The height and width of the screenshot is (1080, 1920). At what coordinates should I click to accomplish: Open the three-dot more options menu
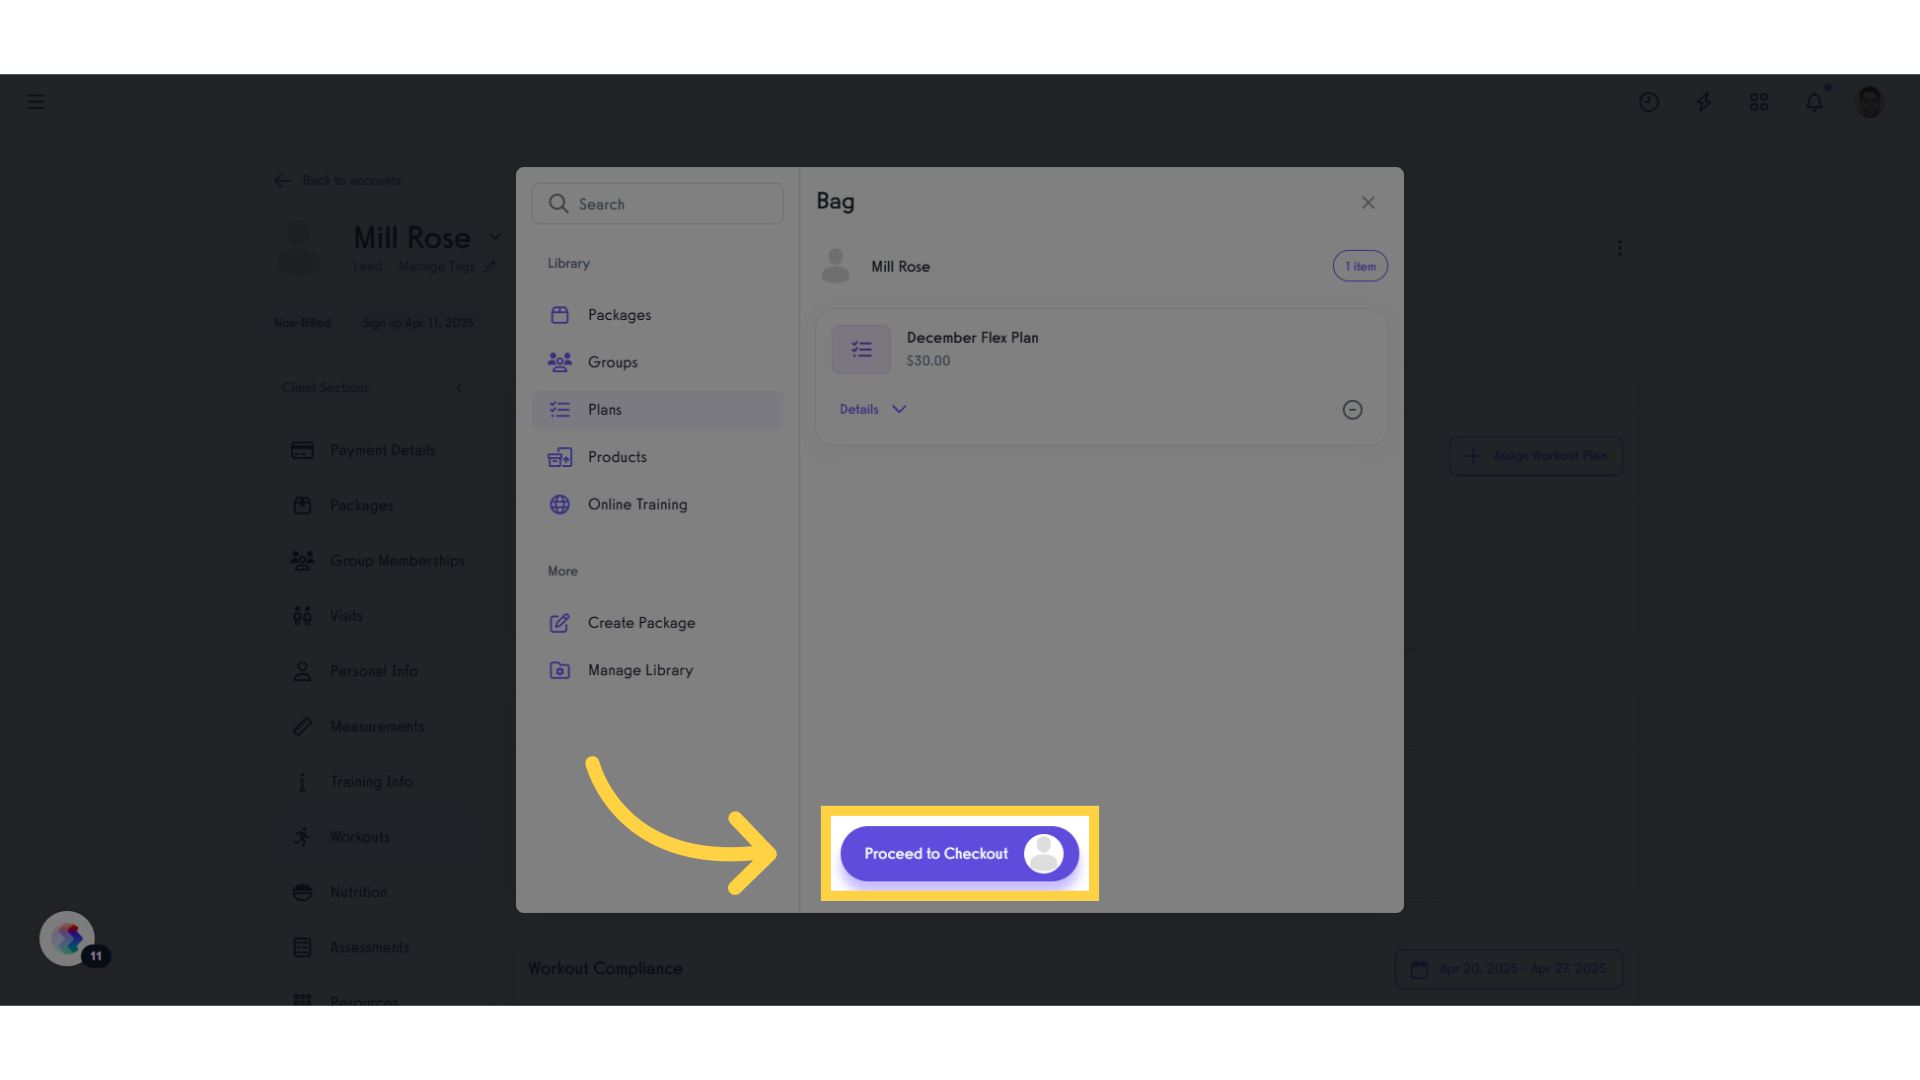coord(1620,248)
